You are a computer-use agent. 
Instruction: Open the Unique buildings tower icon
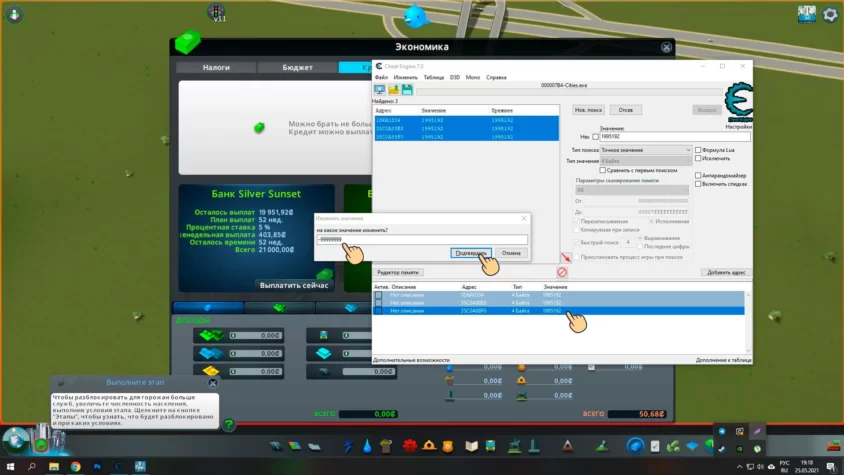(x=534, y=446)
